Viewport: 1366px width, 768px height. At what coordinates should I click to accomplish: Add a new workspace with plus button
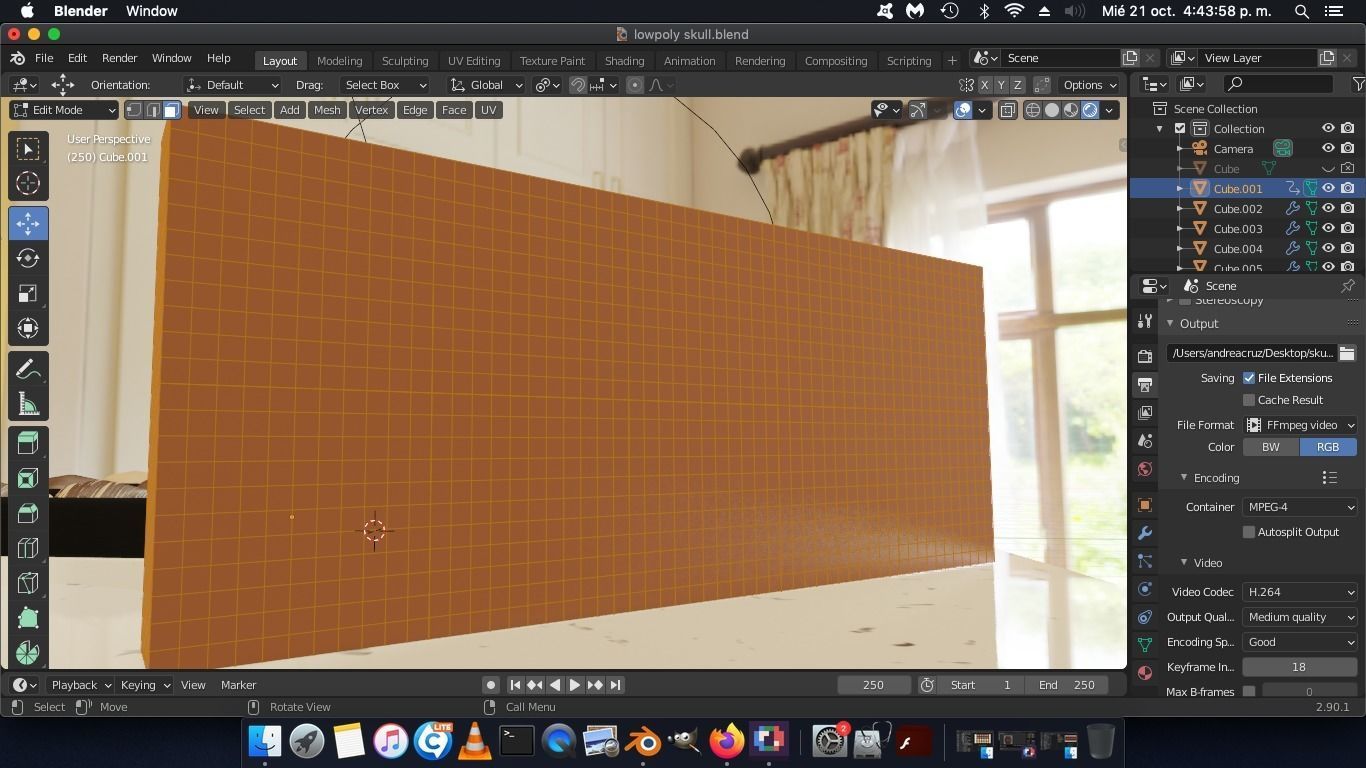click(952, 60)
